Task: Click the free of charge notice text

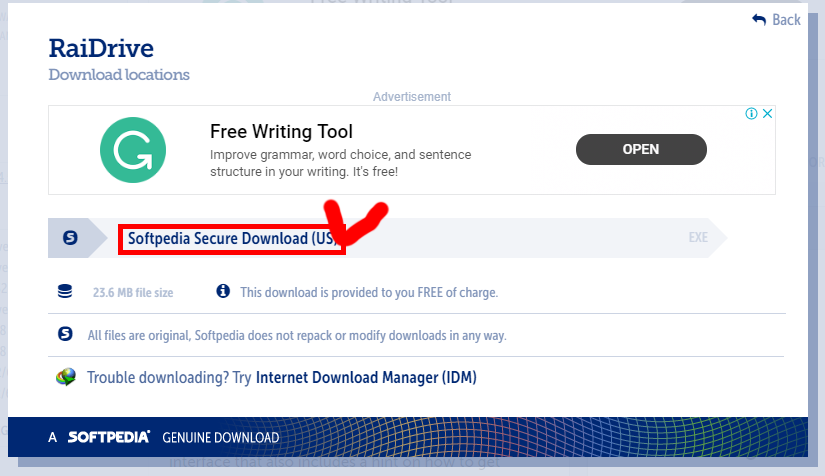Action: (369, 292)
